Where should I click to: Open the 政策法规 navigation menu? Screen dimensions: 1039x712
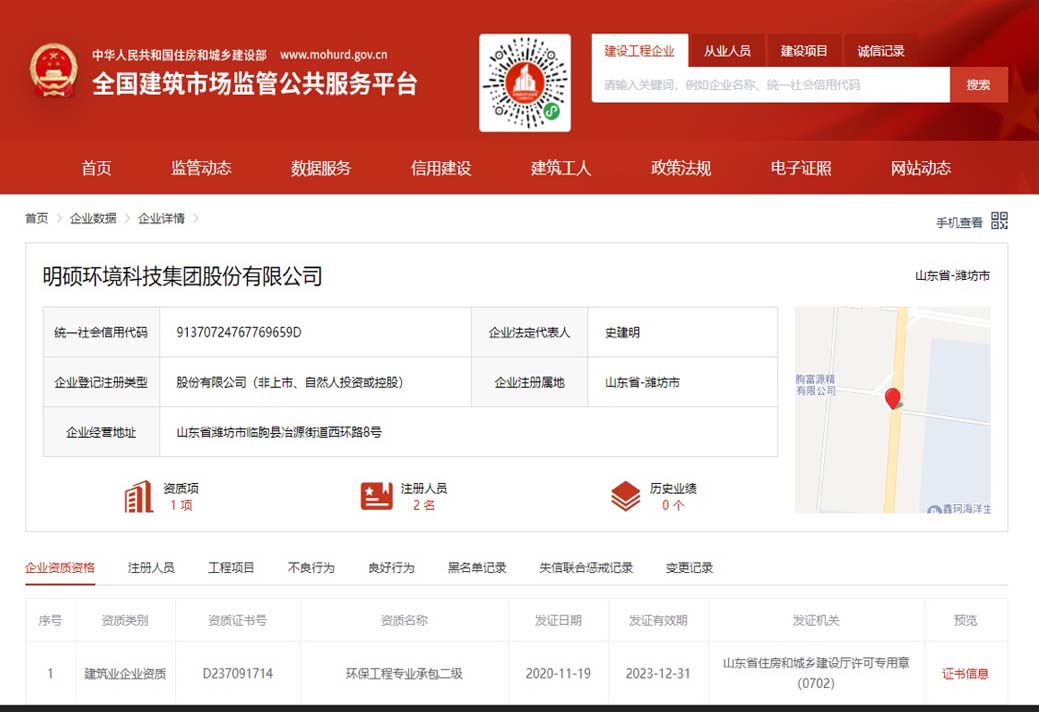pos(681,168)
